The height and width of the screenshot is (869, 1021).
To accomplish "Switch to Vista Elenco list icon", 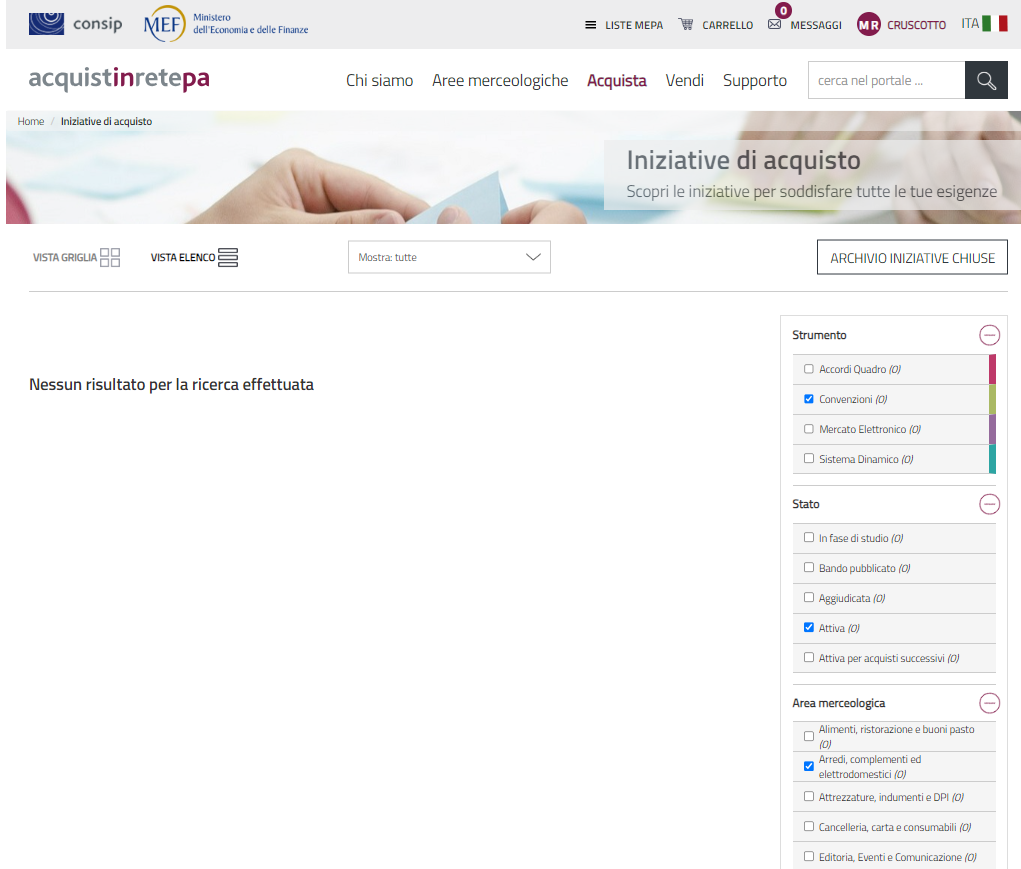I will click(x=228, y=257).
